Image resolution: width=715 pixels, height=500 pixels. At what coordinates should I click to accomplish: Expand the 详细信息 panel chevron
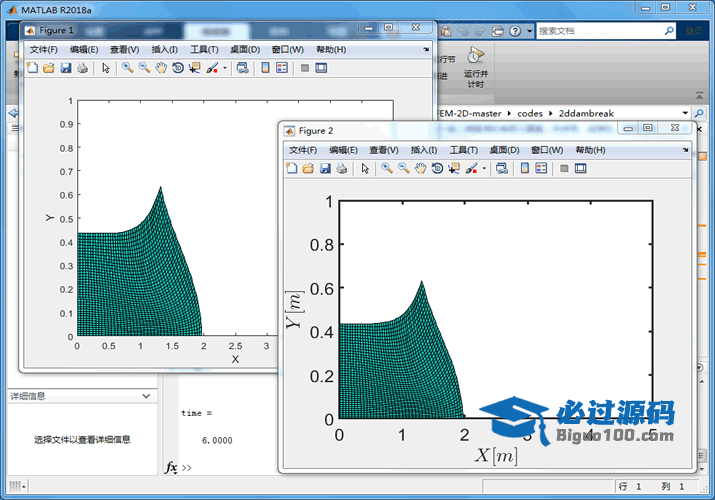(x=148, y=396)
